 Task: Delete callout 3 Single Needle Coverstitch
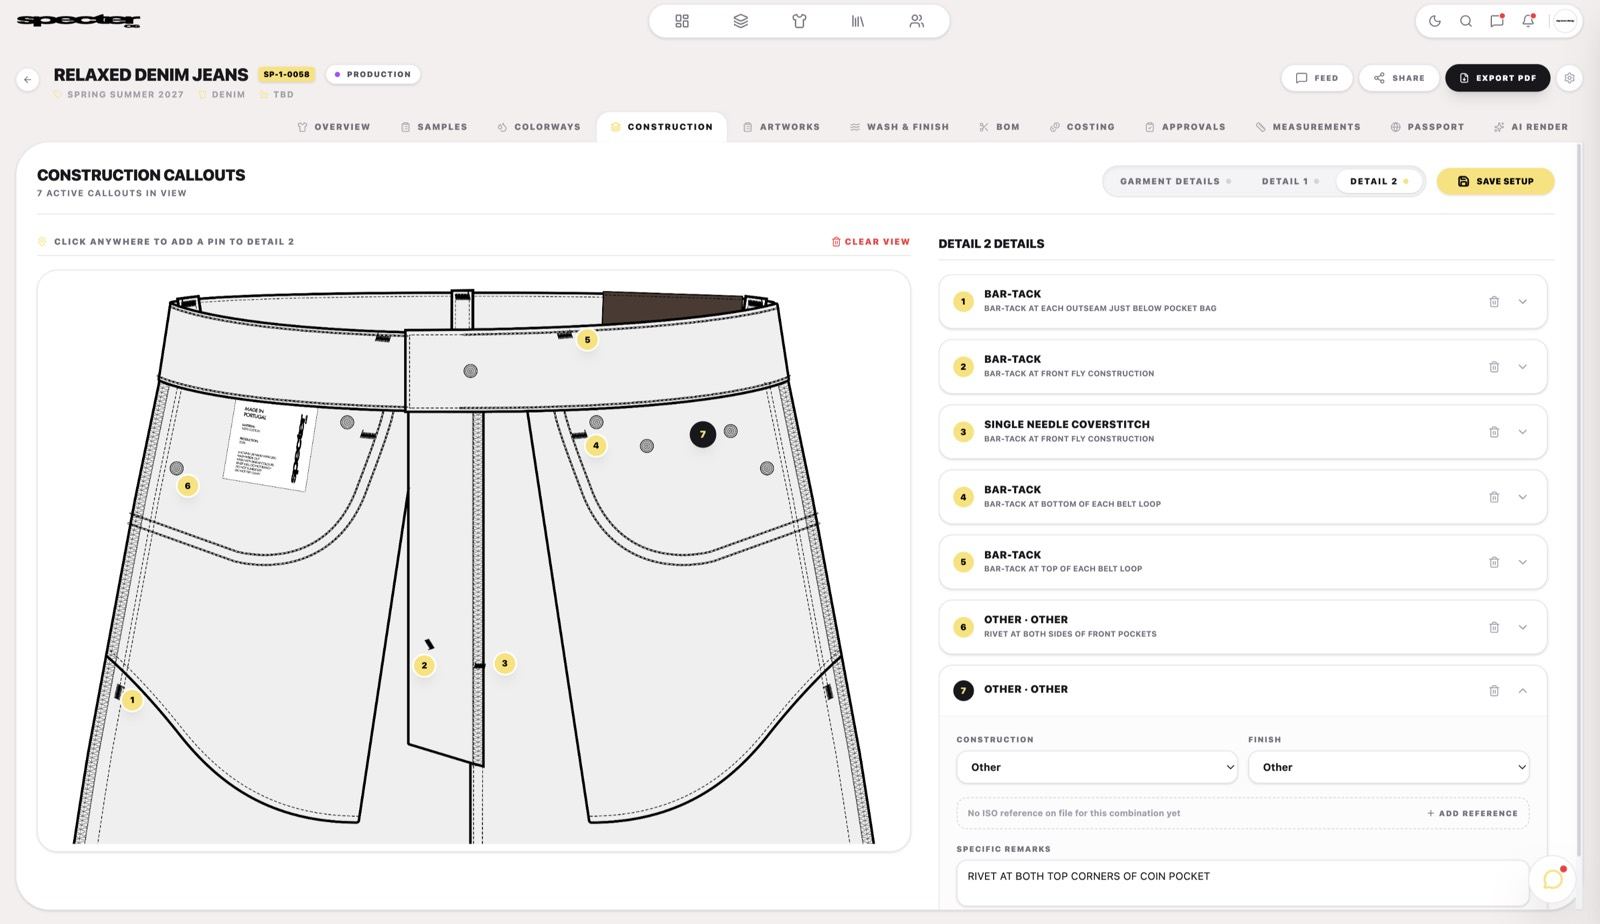click(x=1494, y=432)
